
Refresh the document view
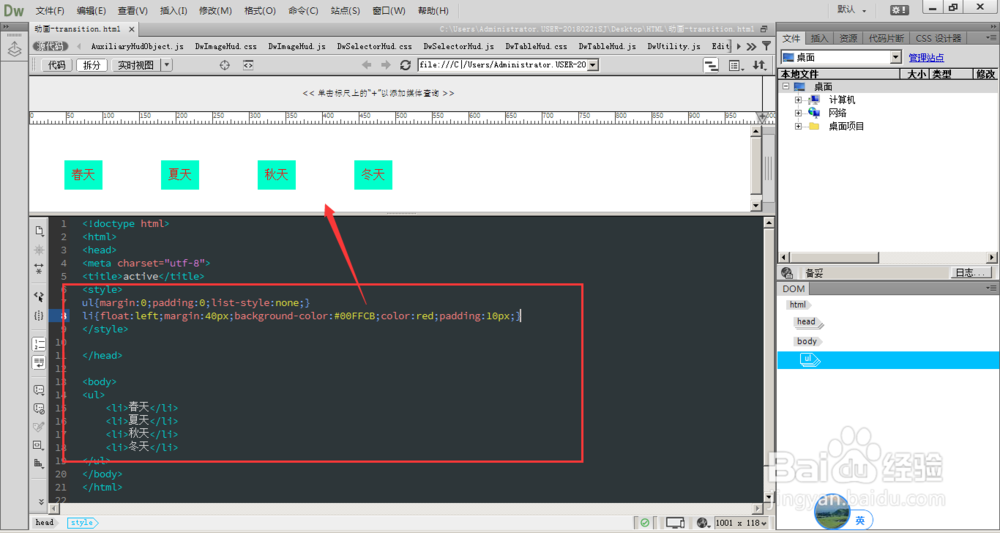(x=405, y=65)
